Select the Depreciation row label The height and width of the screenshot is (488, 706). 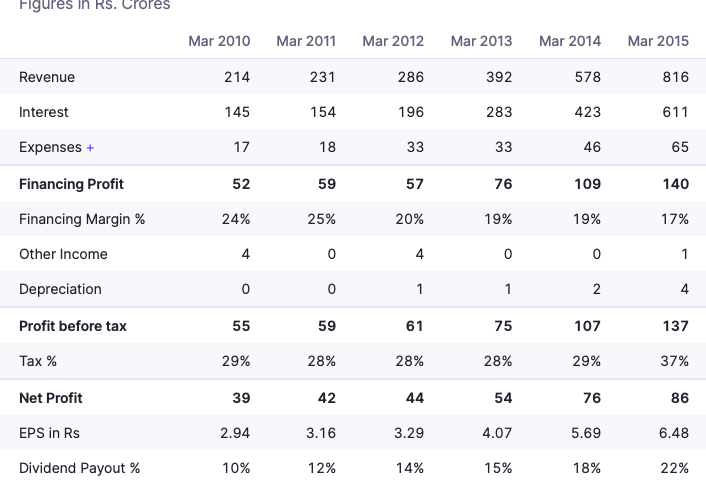coord(60,289)
